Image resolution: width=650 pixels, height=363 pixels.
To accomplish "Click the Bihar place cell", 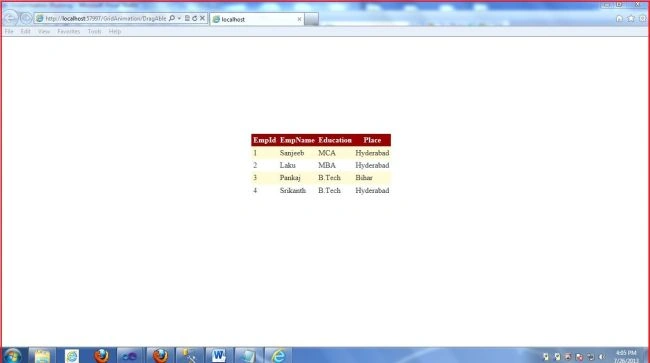I will (364, 178).
